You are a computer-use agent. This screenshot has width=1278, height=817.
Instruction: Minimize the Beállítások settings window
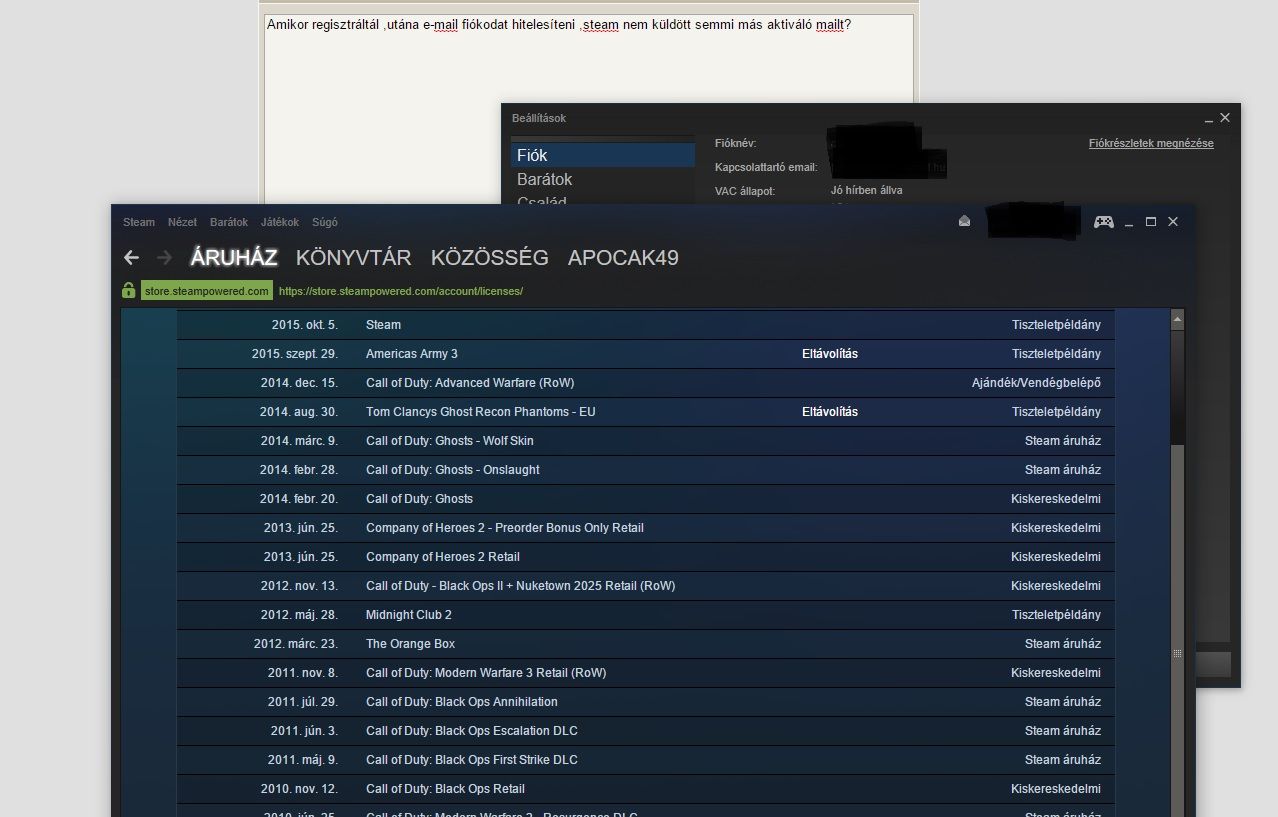pos(1209,118)
